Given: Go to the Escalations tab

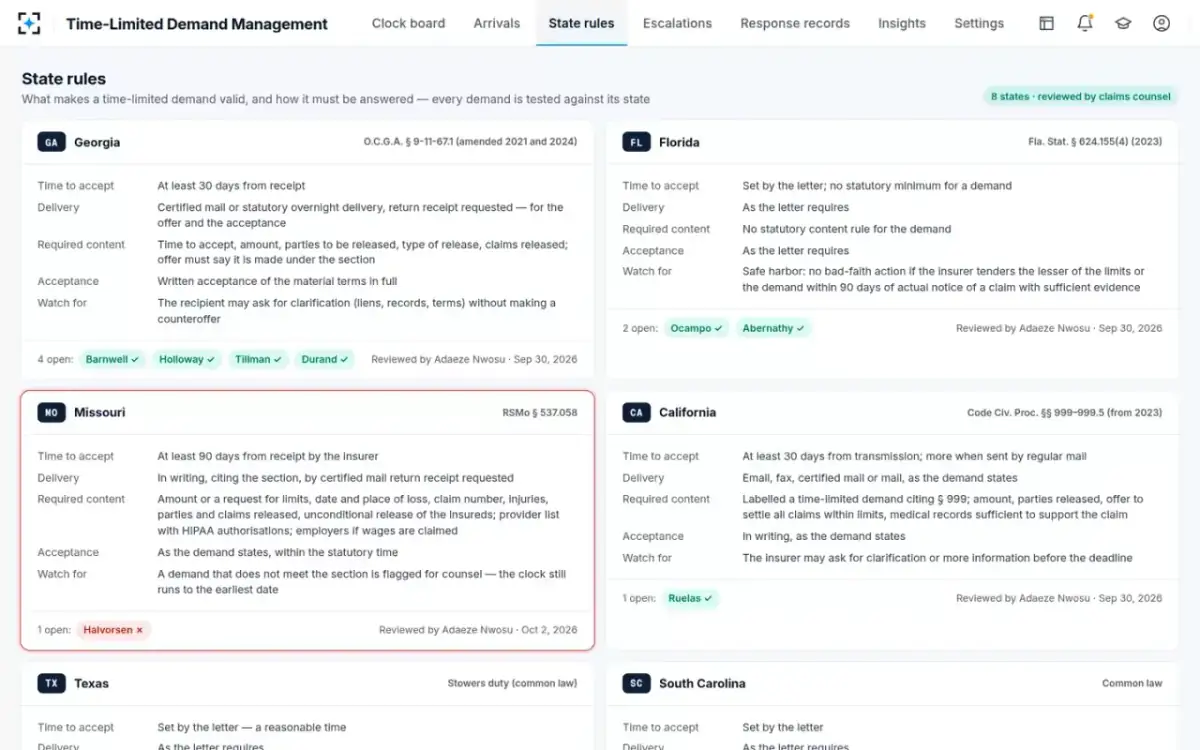Looking at the screenshot, I should tap(677, 23).
